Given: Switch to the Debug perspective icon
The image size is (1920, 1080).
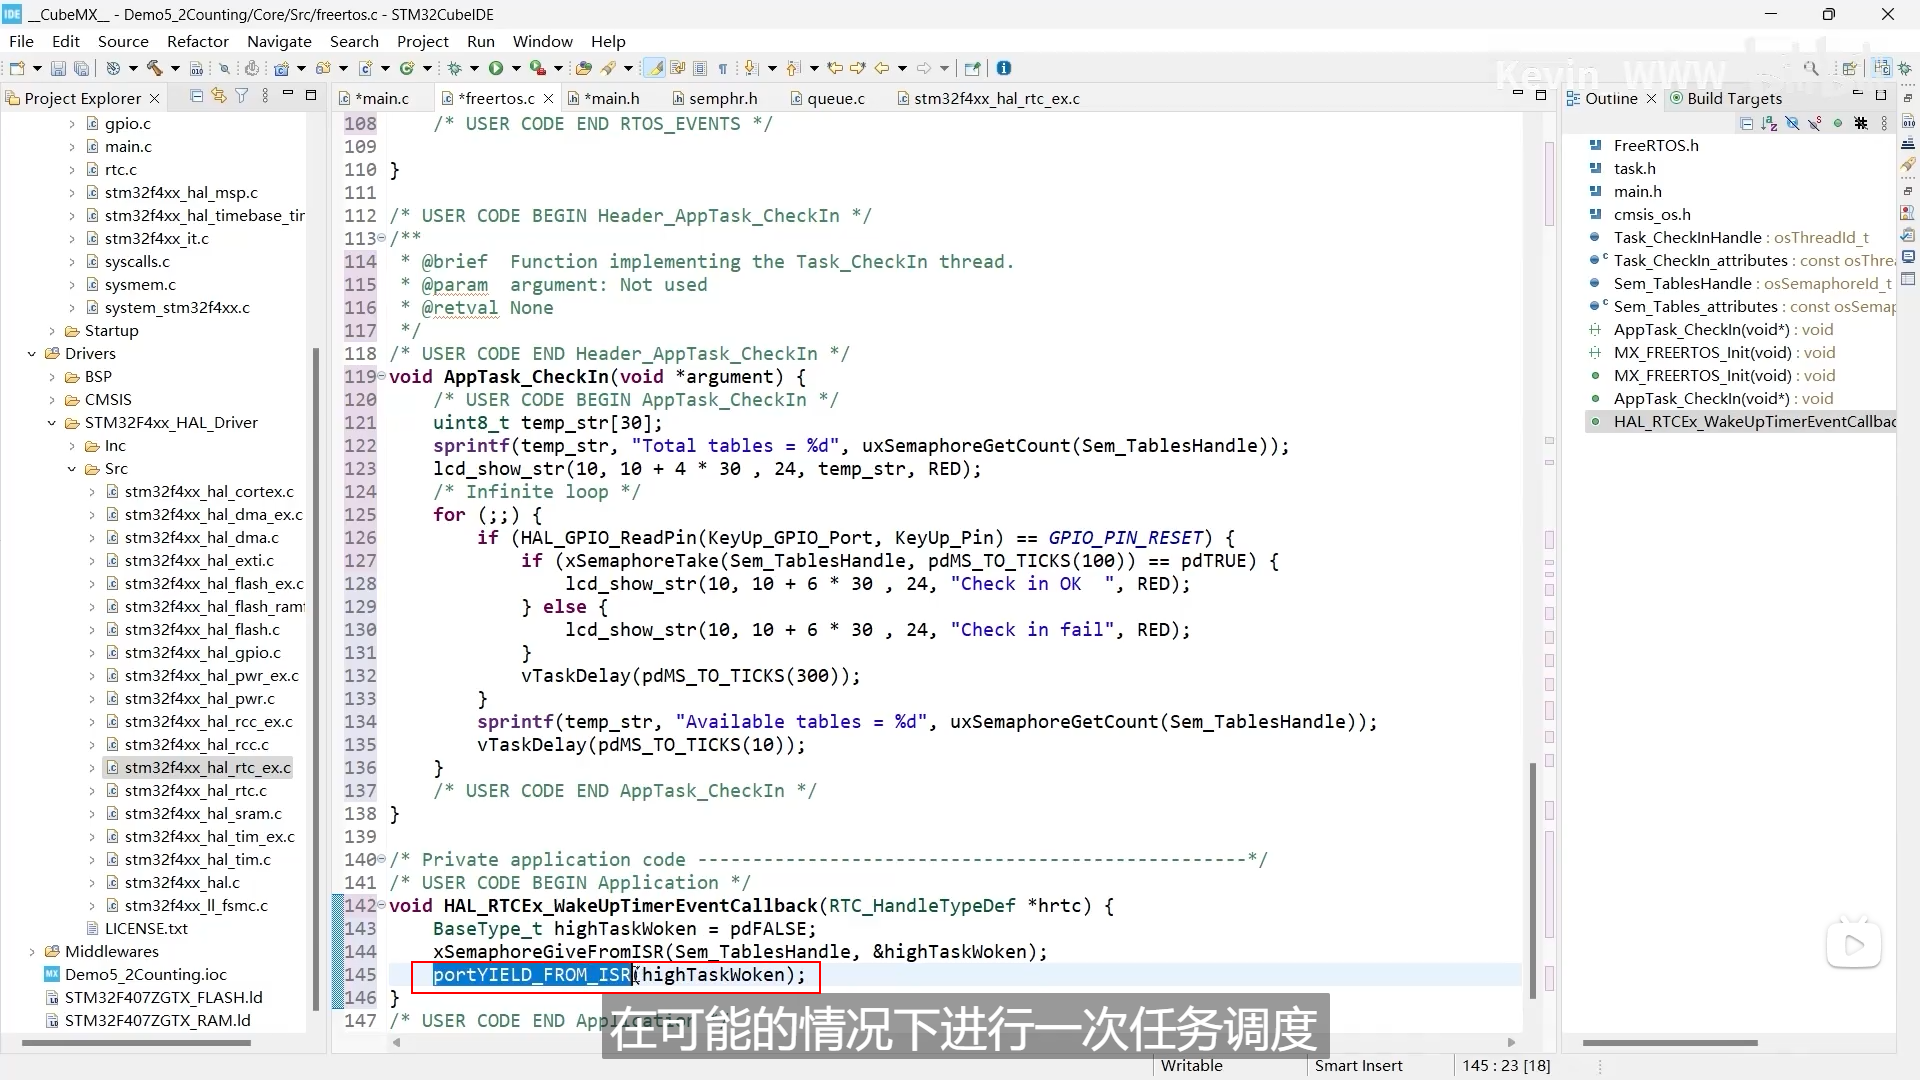Looking at the screenshot, I should 1905,68.
